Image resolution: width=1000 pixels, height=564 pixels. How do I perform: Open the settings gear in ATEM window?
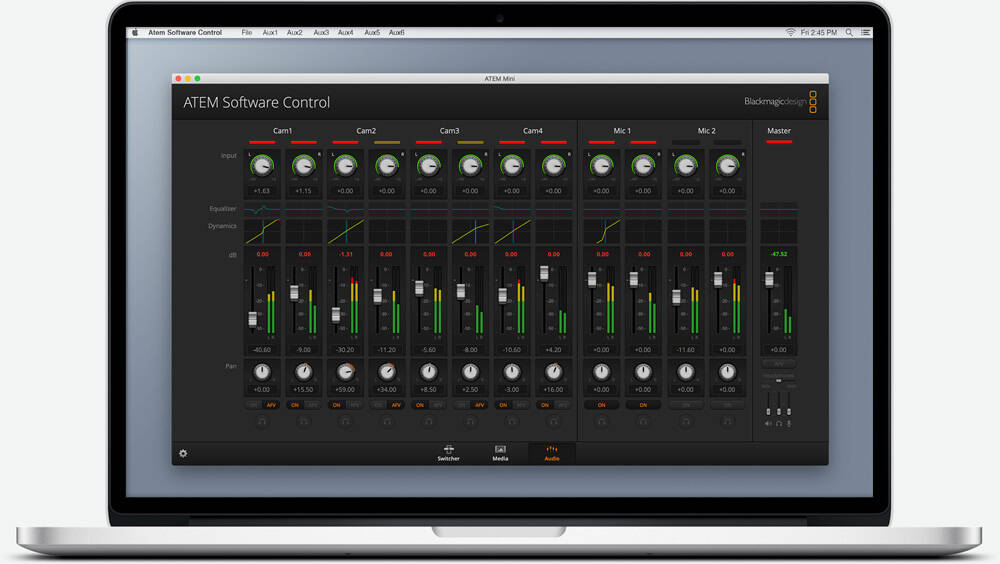tap(183, 454)
